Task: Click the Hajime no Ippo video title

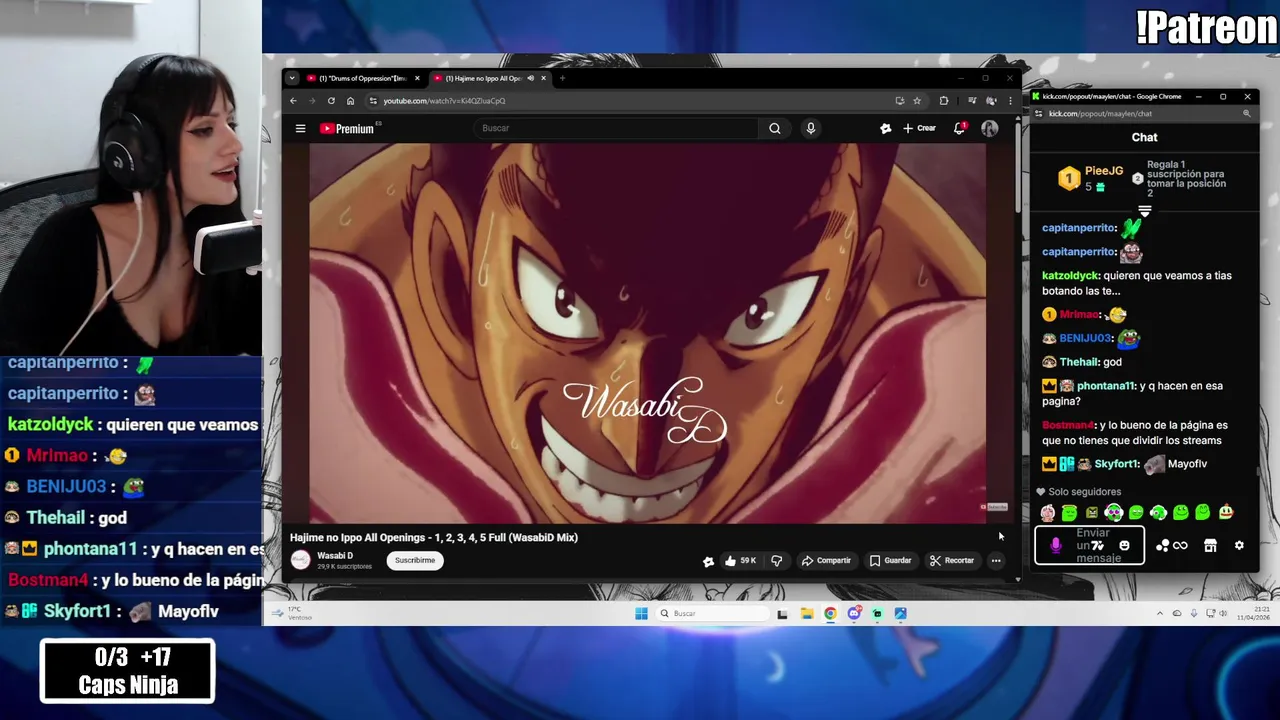Action: click(x=434, y=537)
